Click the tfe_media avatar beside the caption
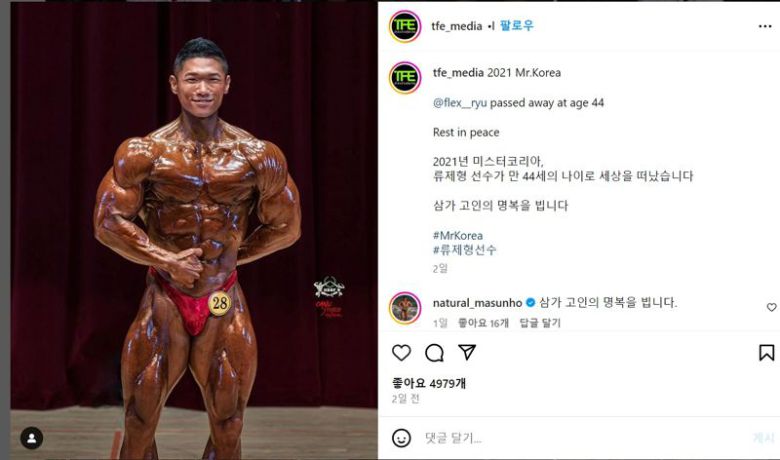The width and height of the screenshot is (780, 460). click(x=405, y=78)
